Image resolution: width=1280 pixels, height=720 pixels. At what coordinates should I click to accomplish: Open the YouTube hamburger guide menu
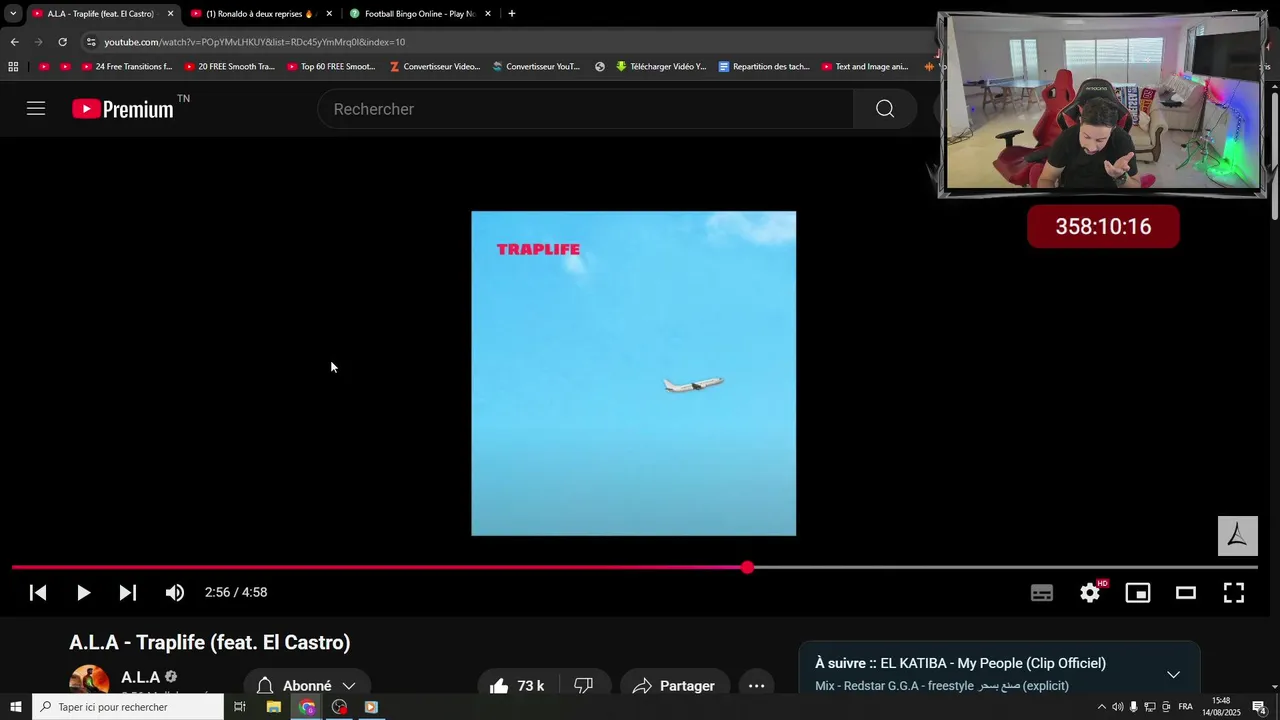pyautogui.click(x=36, y=108)
